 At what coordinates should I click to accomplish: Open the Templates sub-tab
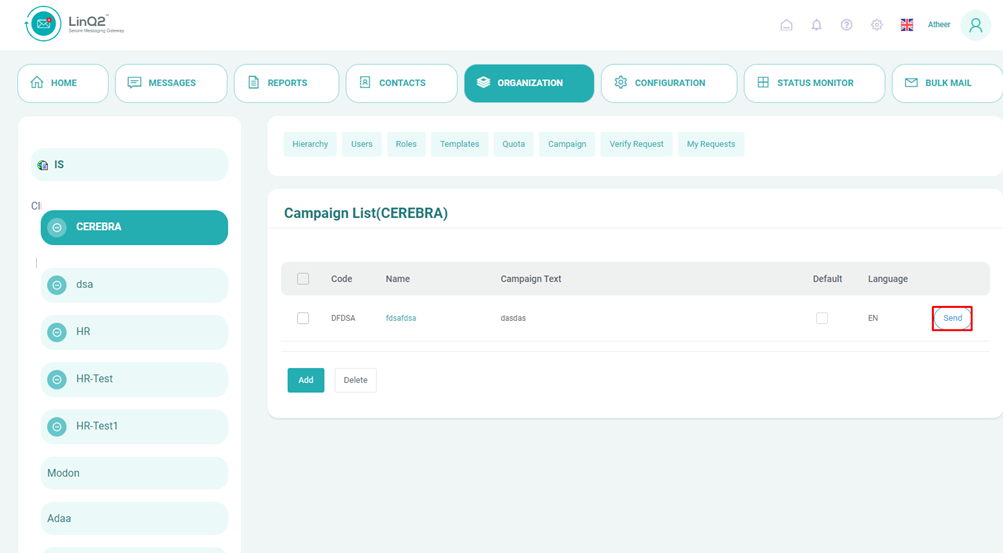459,144
